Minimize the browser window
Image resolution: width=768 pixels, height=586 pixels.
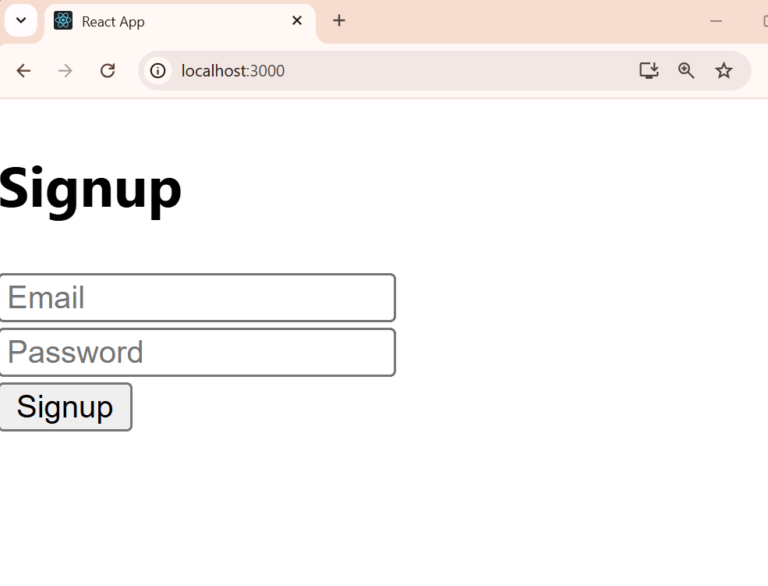(716, 21)
